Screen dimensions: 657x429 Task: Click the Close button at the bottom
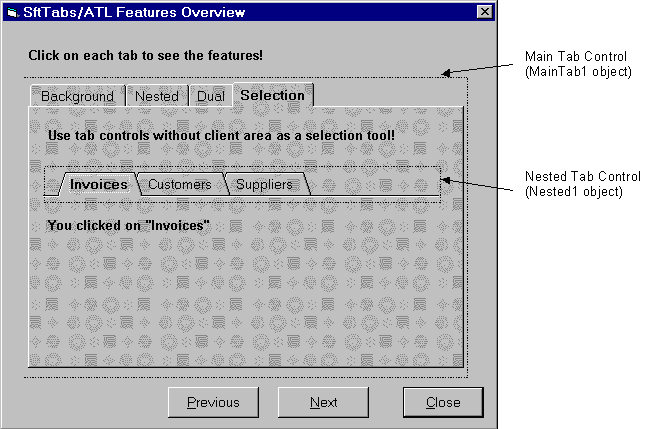[x=442, y=402]
